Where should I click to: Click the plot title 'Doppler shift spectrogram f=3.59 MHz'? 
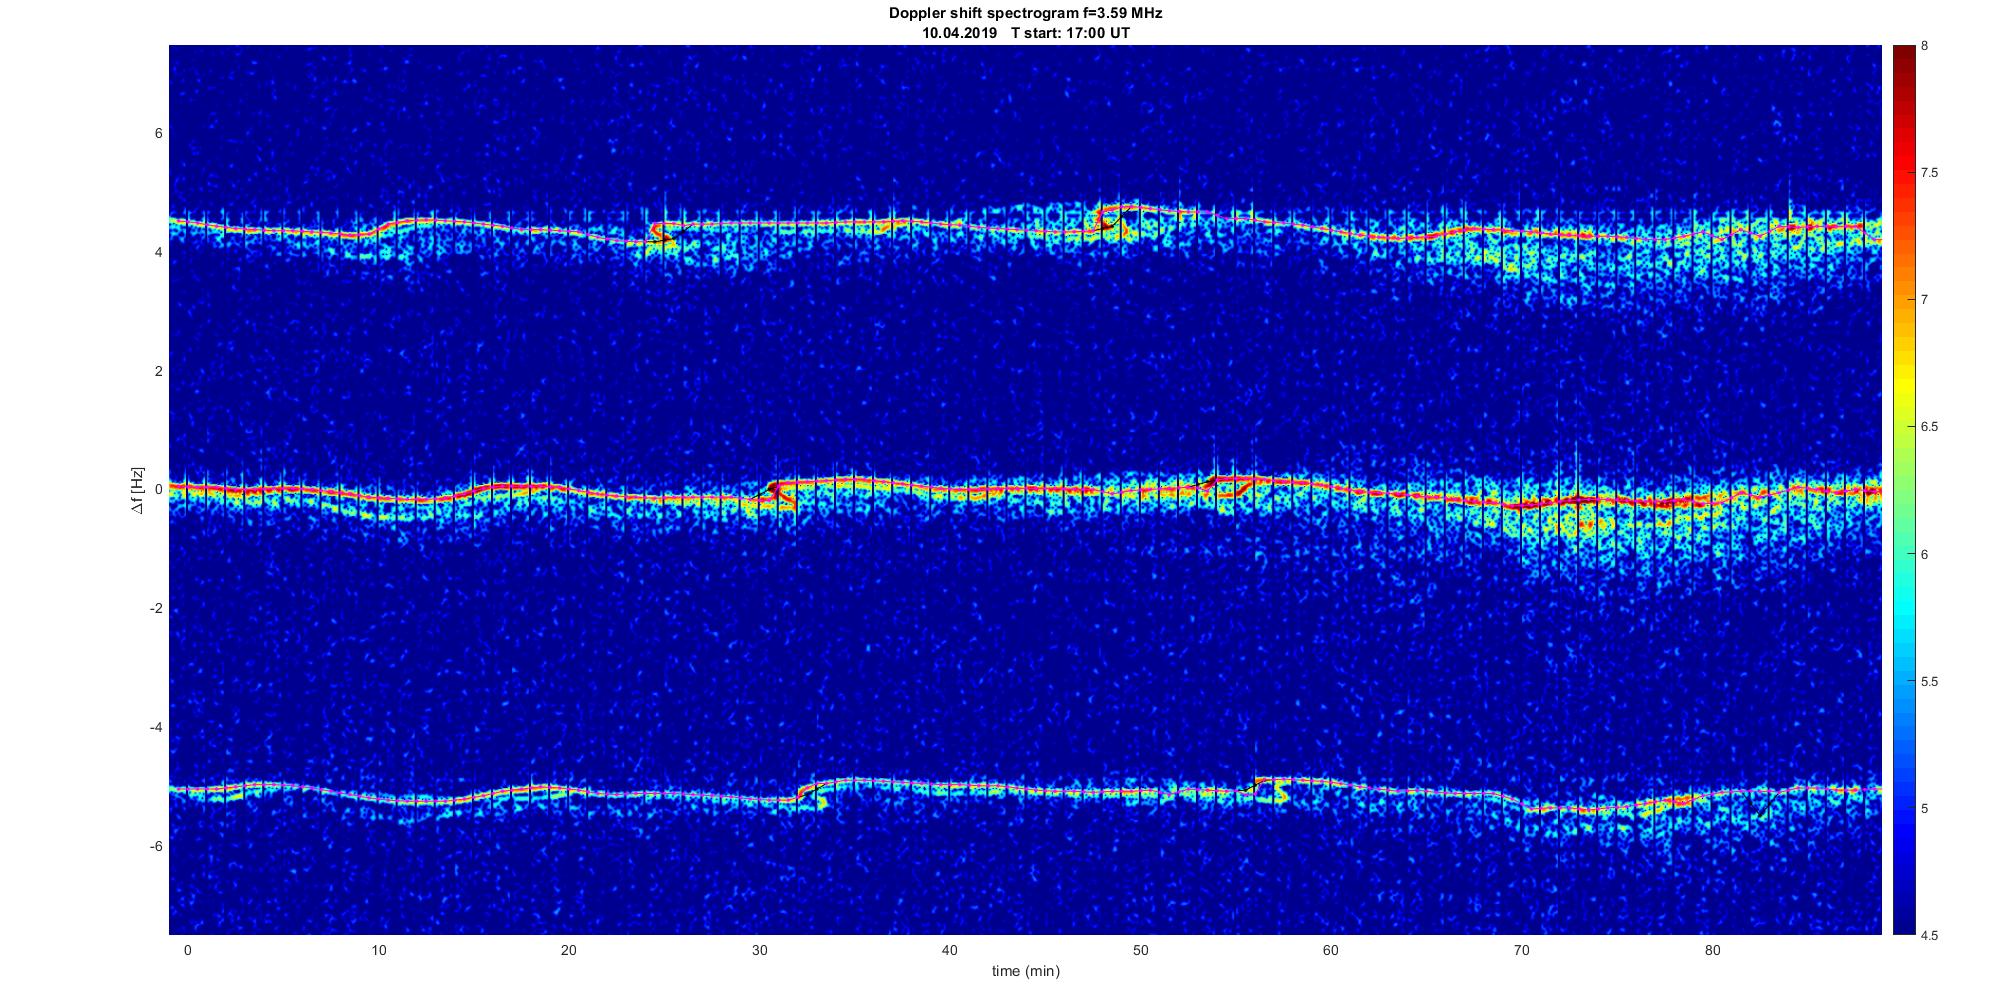[1026, 14]
